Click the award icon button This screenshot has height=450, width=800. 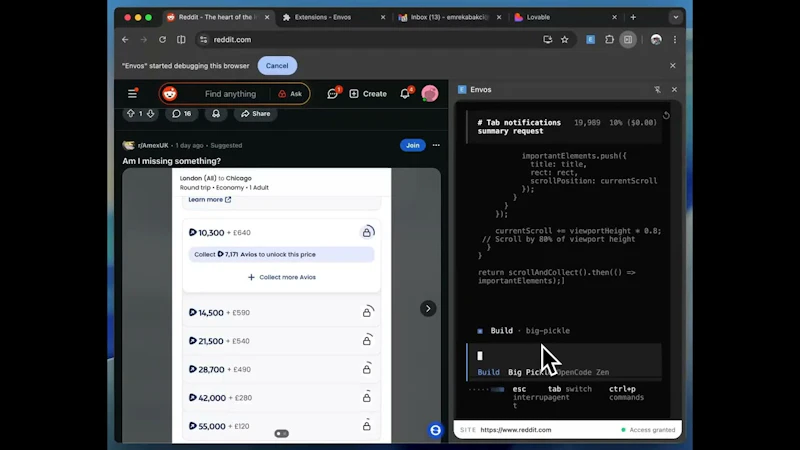pyautogui.click(x=216, y=113)
